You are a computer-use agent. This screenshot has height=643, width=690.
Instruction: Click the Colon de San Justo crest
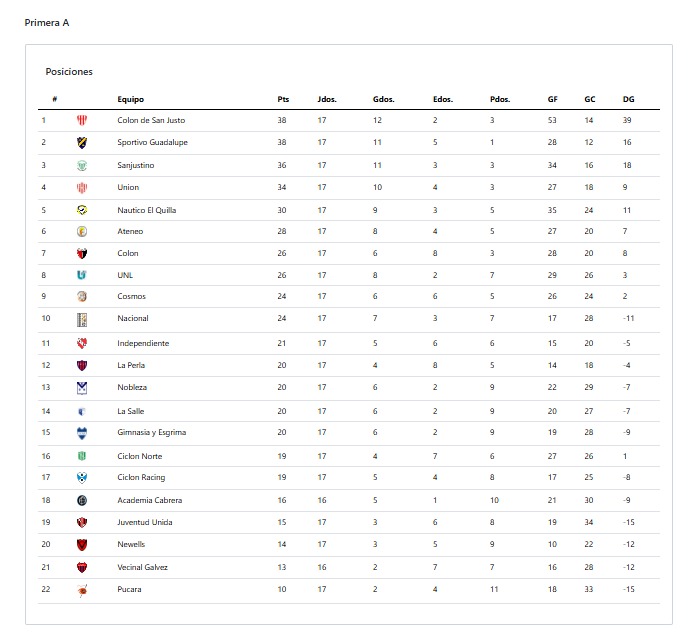coord(82,120)
